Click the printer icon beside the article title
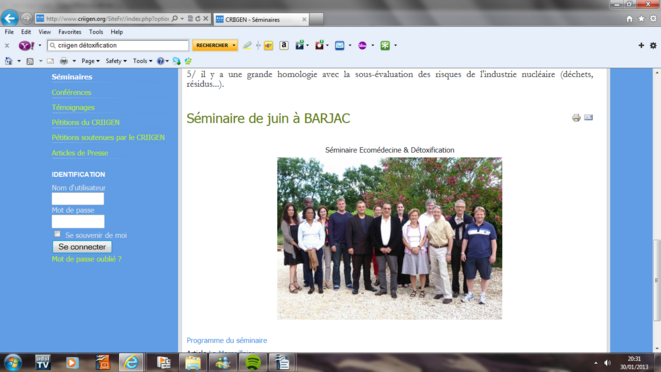The width and height of the screenshot is (661, 372). pyautogui.click(x=576, y=118)
